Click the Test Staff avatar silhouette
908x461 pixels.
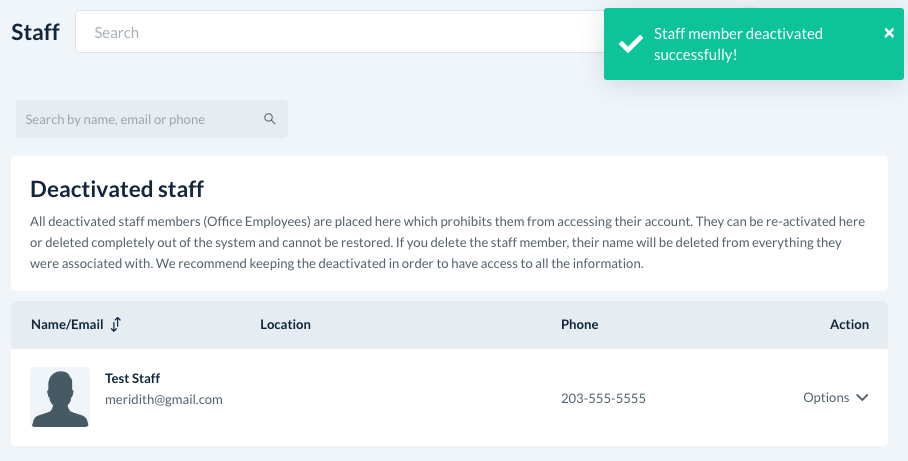point(60,397)
